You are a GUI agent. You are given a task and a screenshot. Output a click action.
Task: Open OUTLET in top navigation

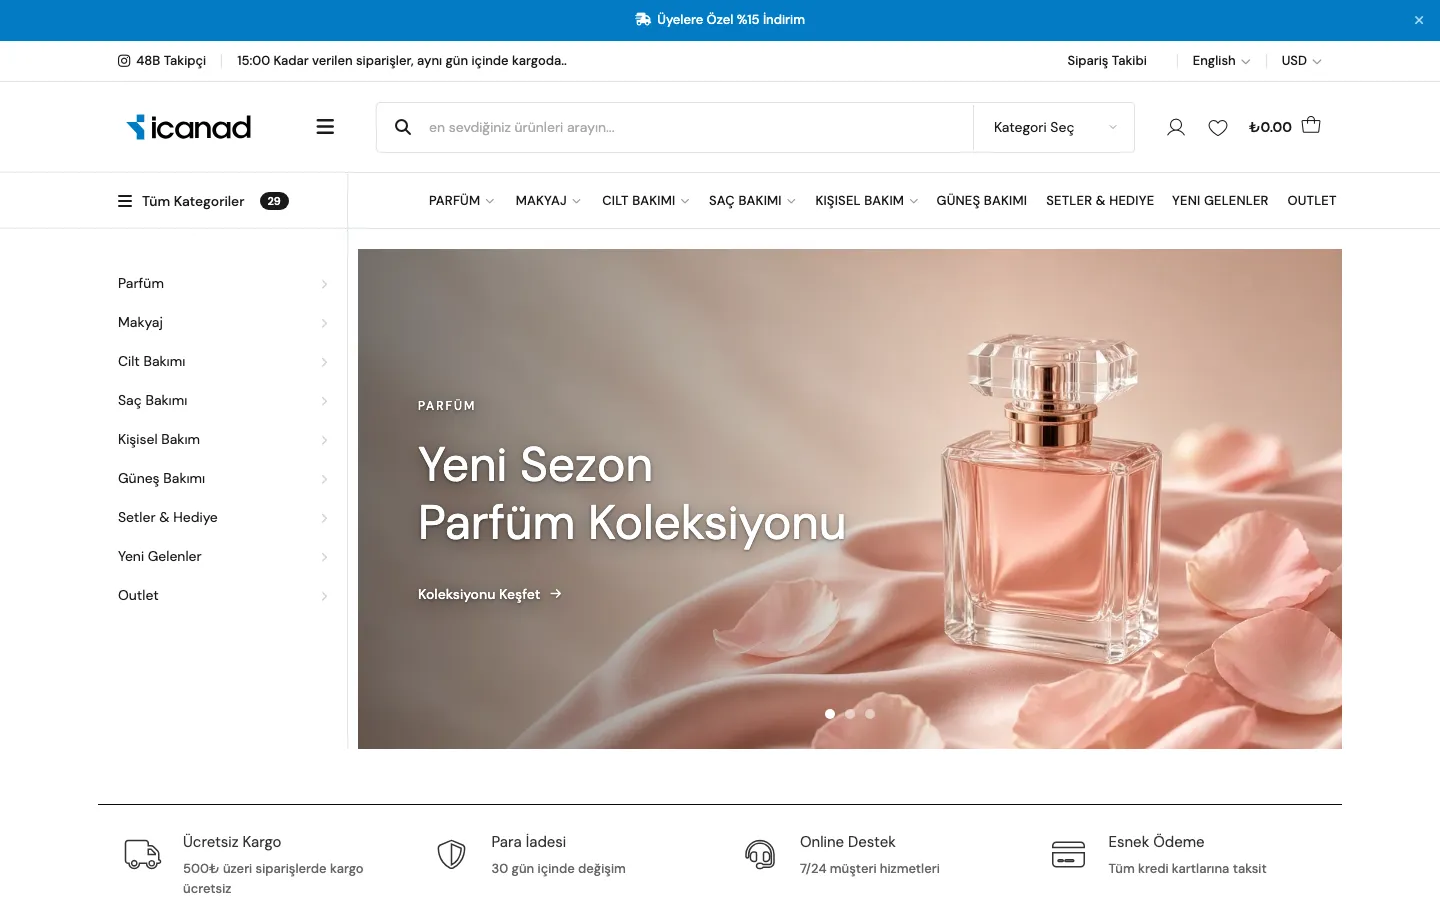pos(1312,201)
